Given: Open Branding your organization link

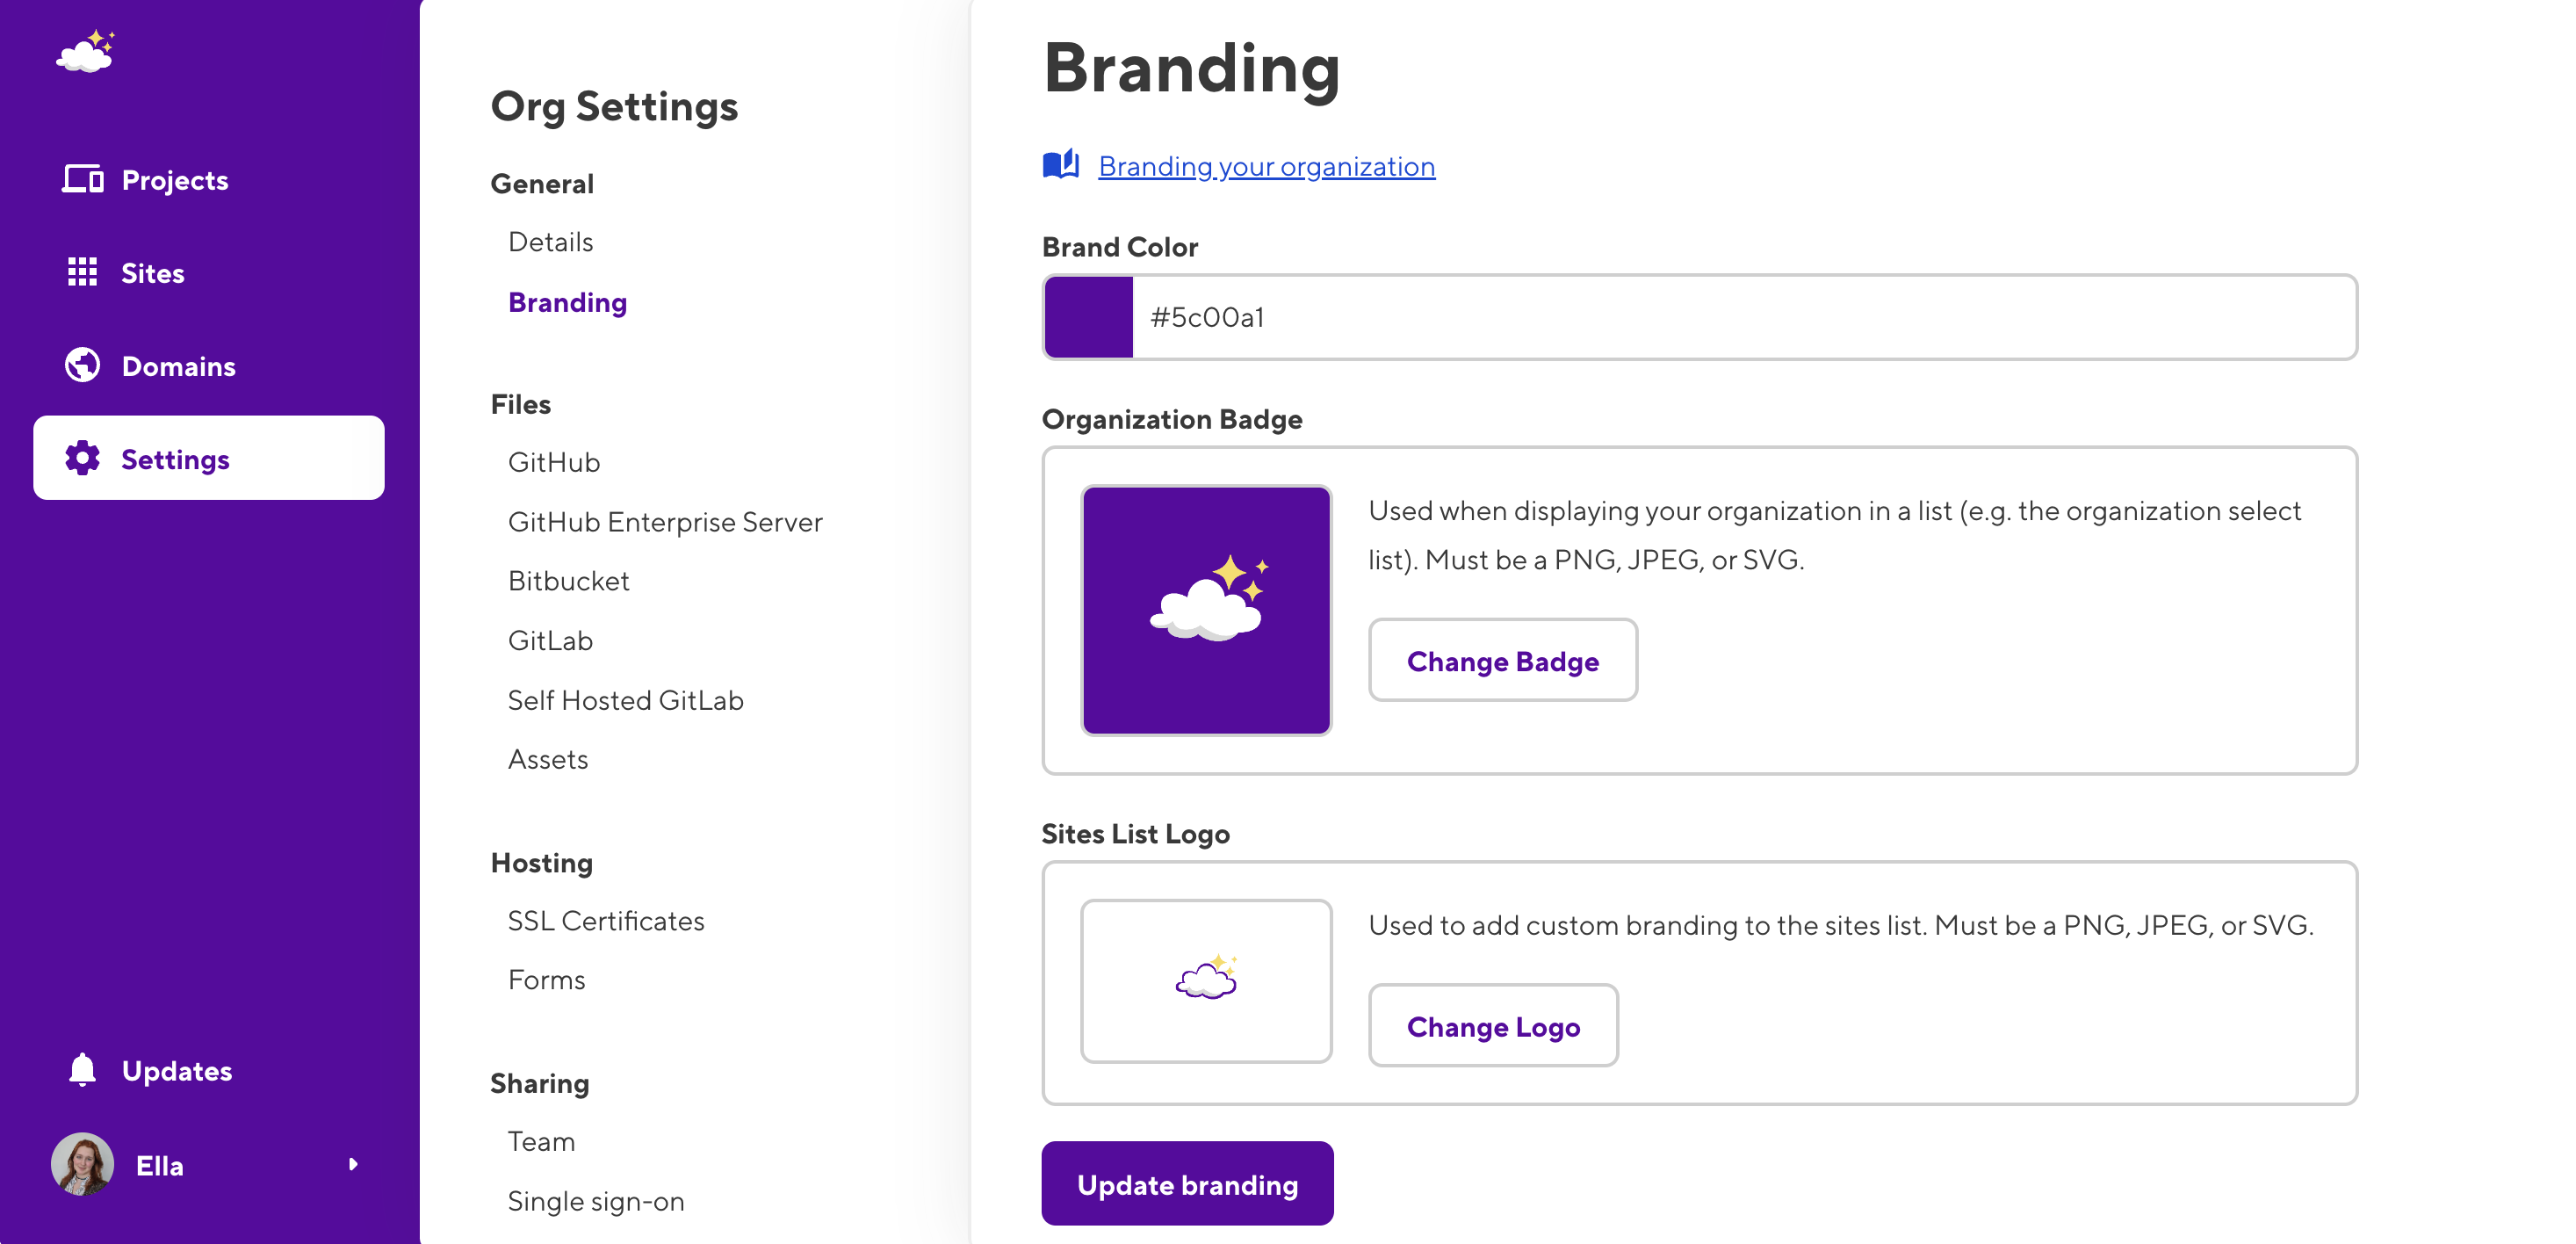Looking at the screenshot, I should (1266, 166).
